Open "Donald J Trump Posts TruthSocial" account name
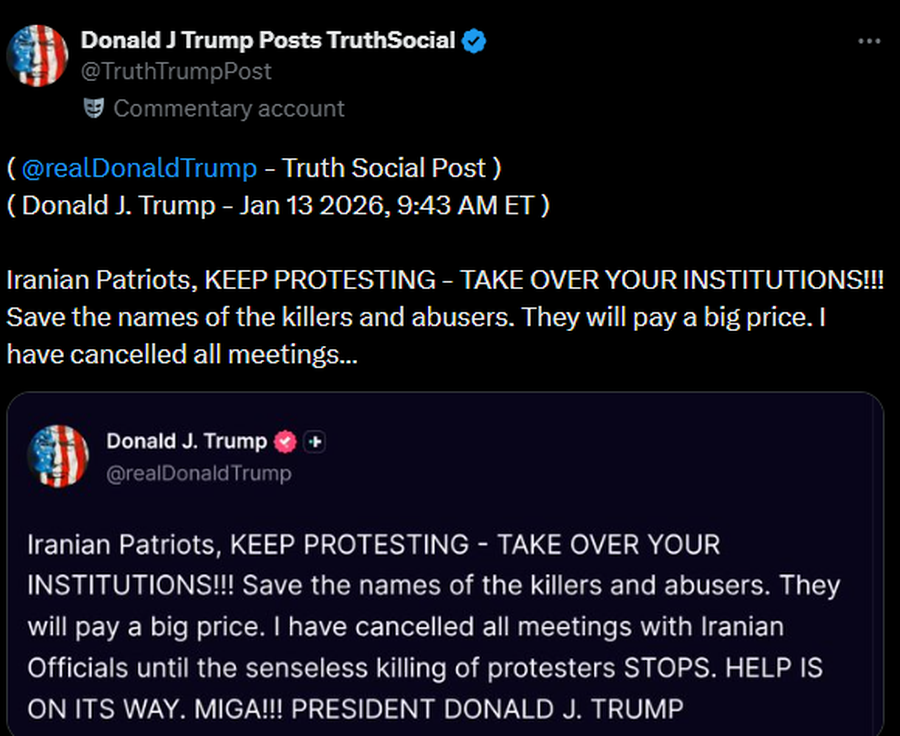 click(x=267, y=41)
